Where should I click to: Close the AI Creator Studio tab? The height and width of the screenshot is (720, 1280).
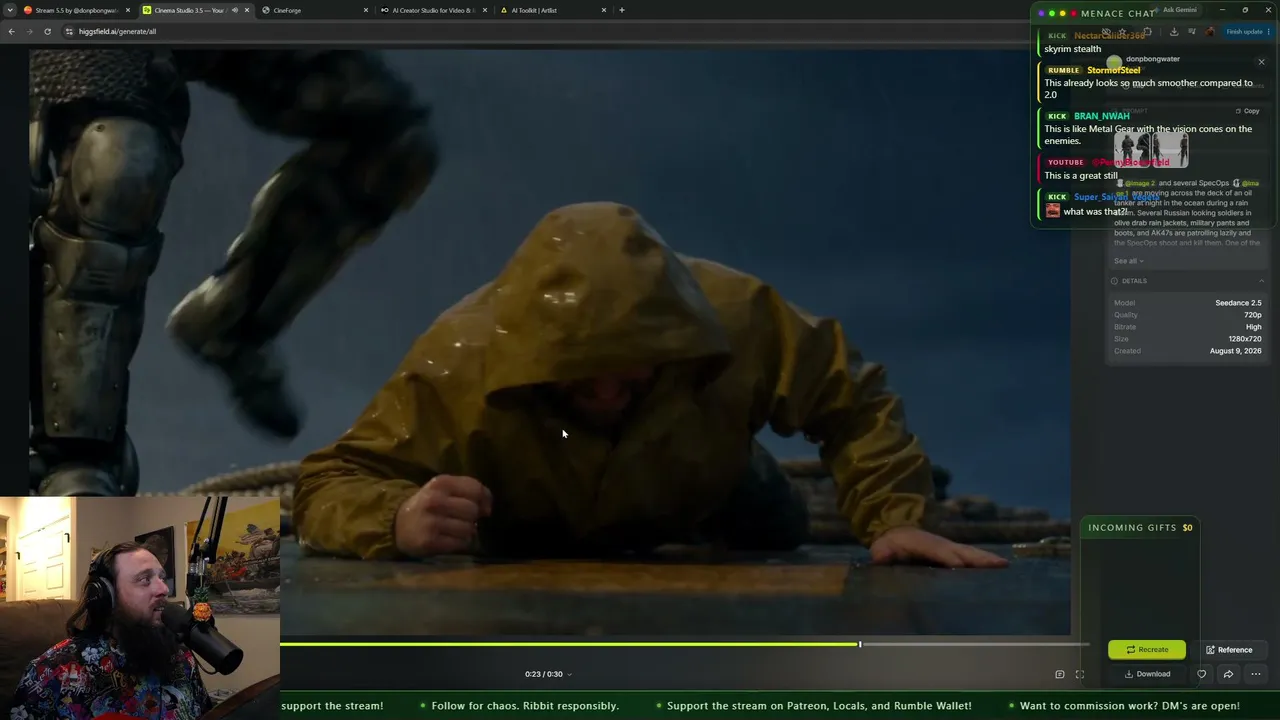(485, 10)
